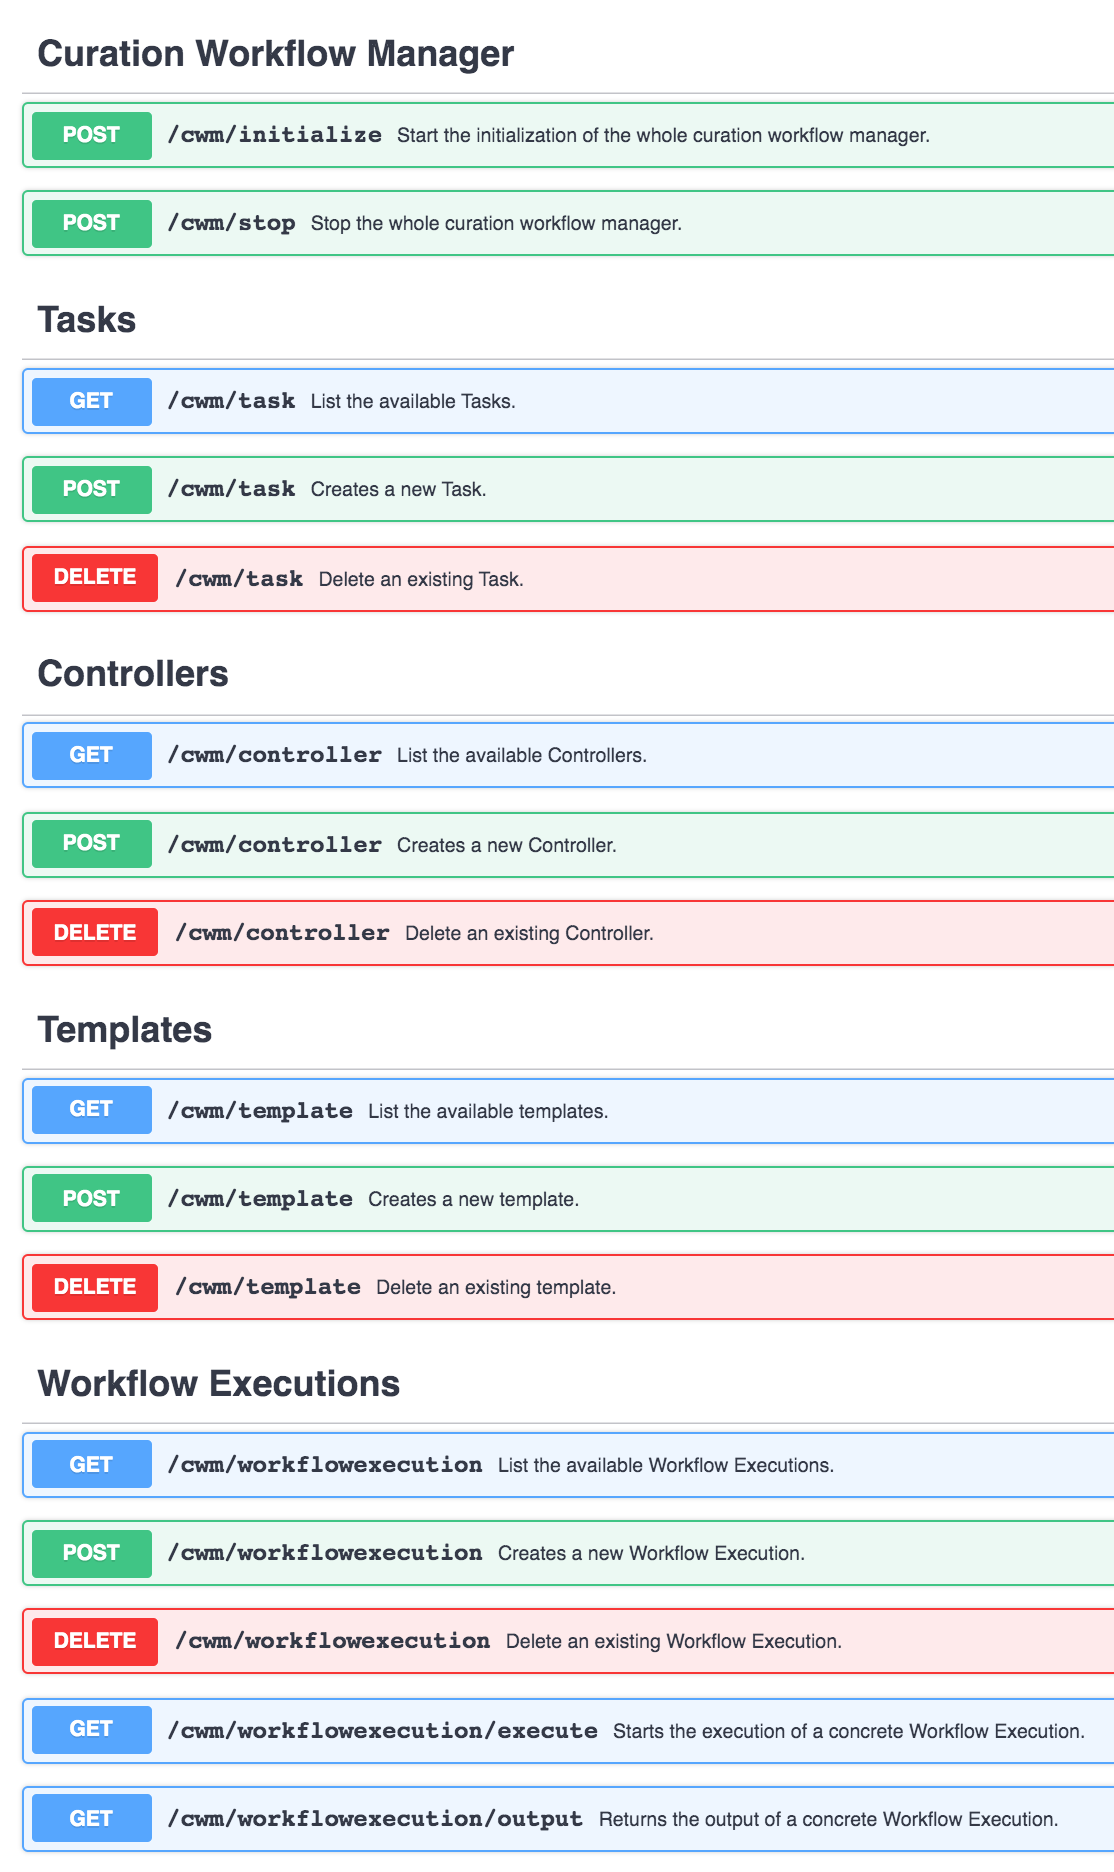The width and height of the screenshot is (1114, 1872).
Task: Expand Delete an existing template operation
Action: [x=568, y=1287]
